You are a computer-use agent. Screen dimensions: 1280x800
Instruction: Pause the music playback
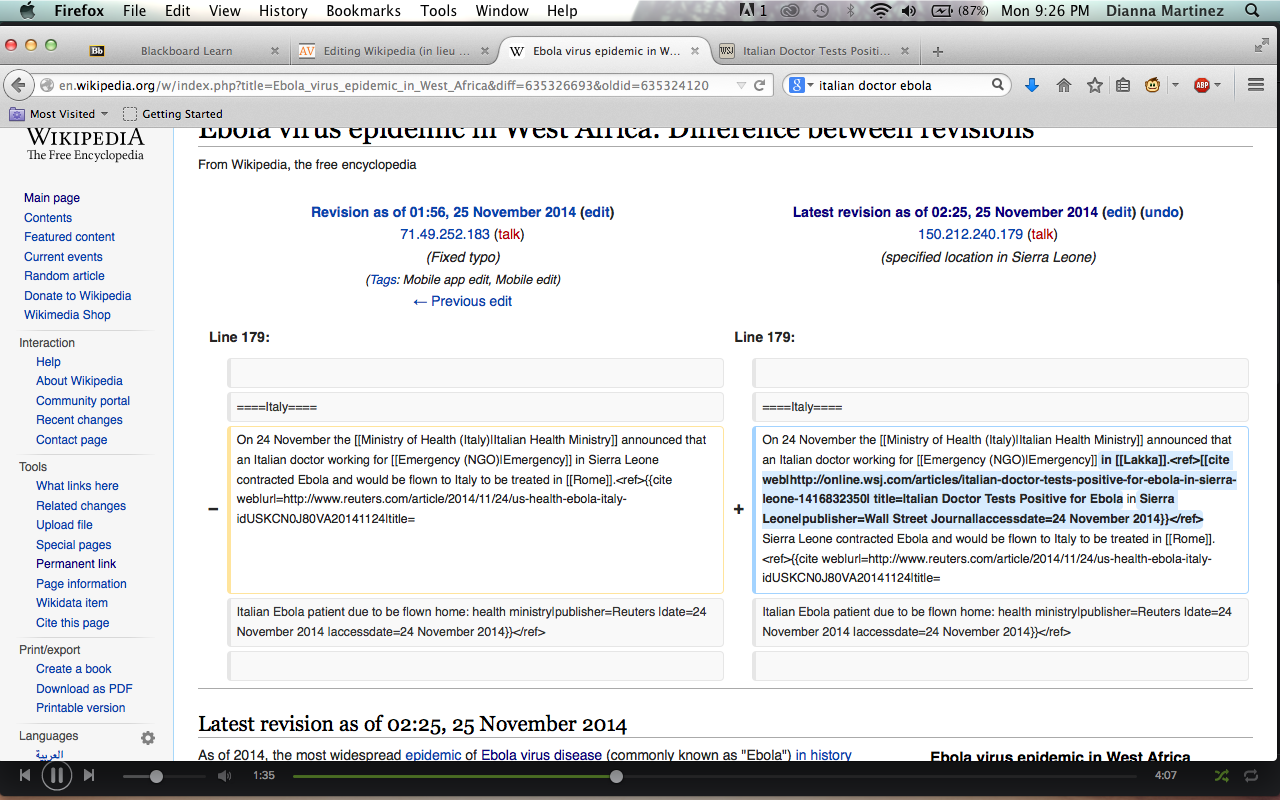[56, 775]
